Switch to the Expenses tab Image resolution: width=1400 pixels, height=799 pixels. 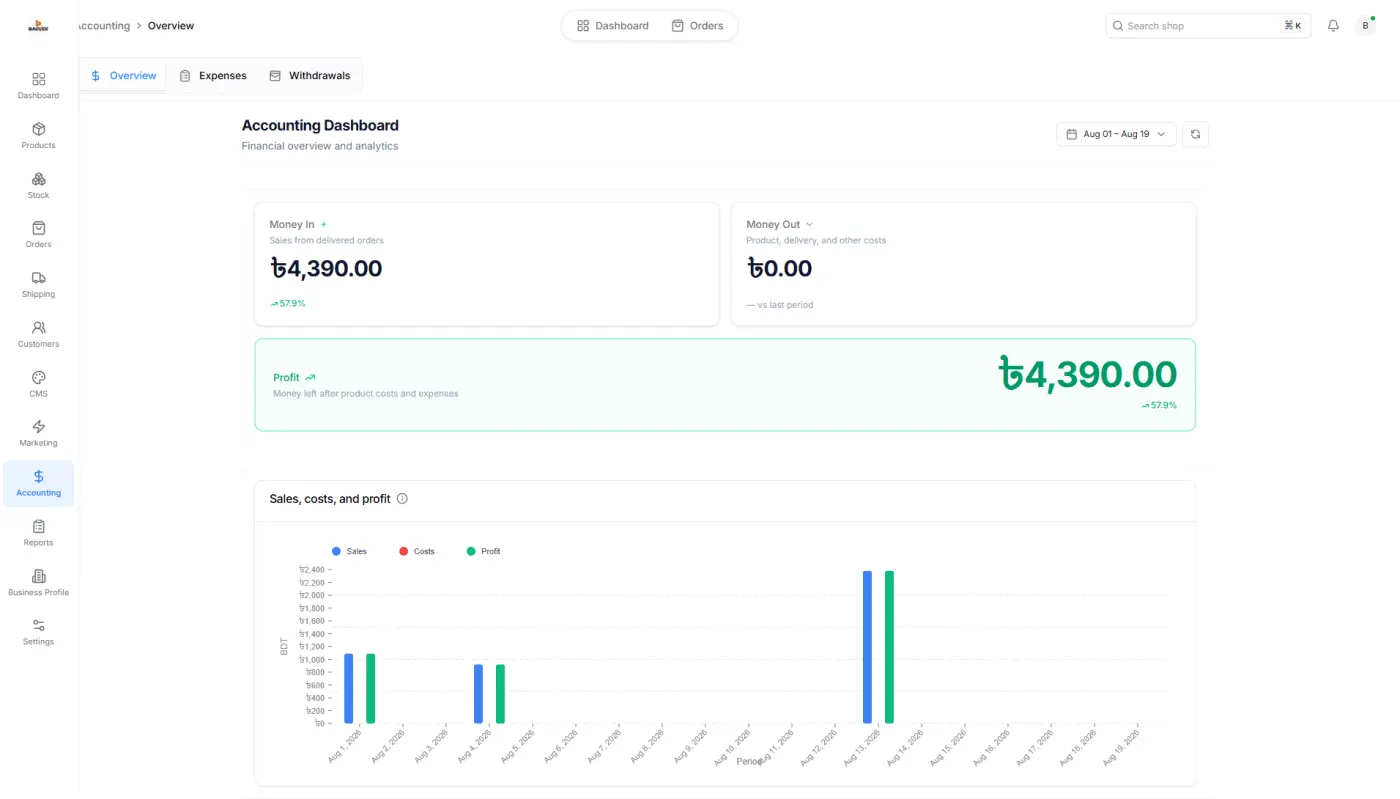213,76
